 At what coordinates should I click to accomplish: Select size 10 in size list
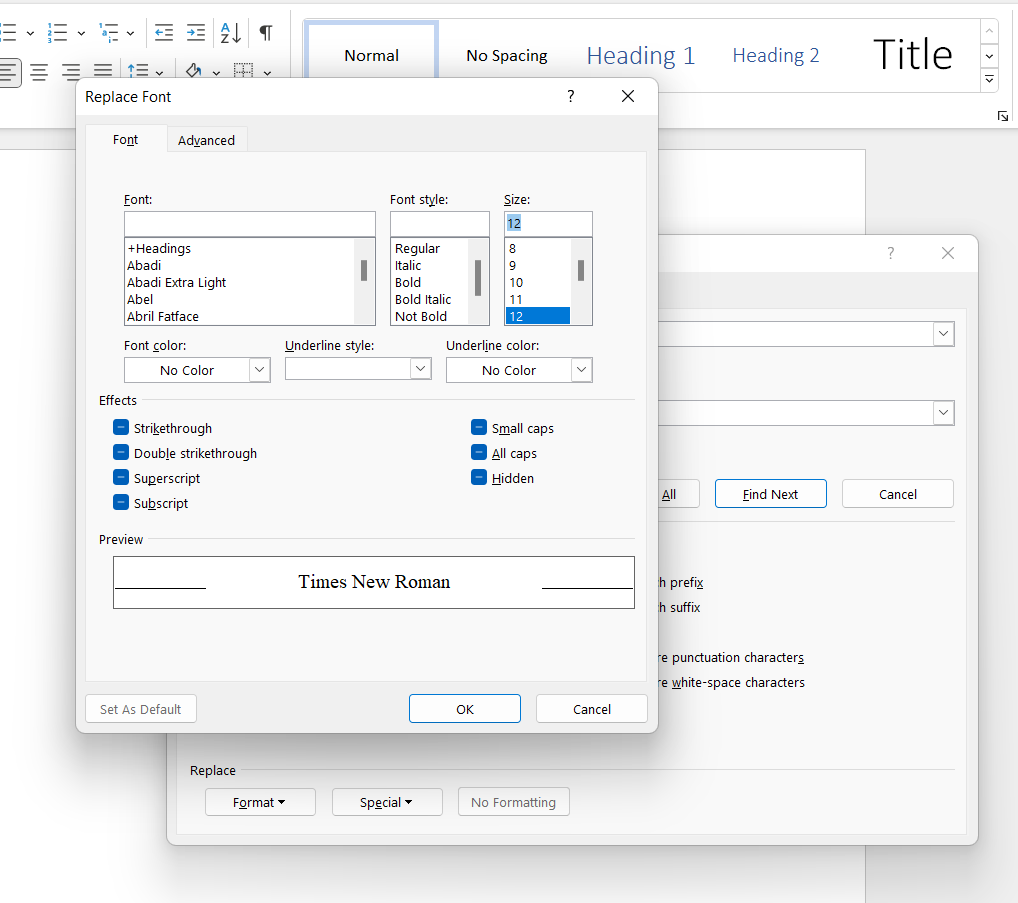[516, 282]
